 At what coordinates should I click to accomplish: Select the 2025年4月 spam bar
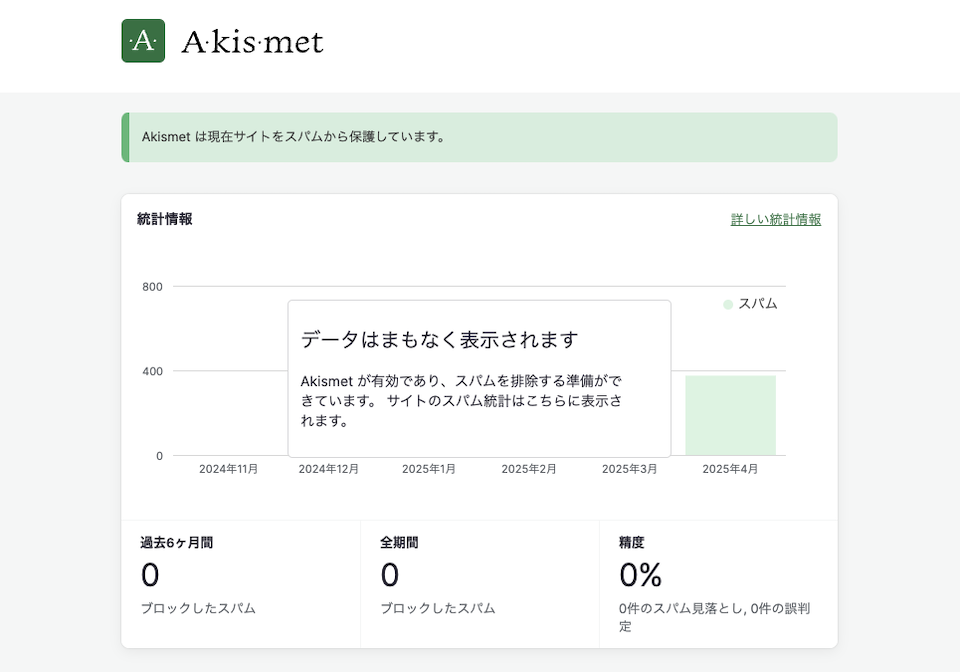point(730,416)
